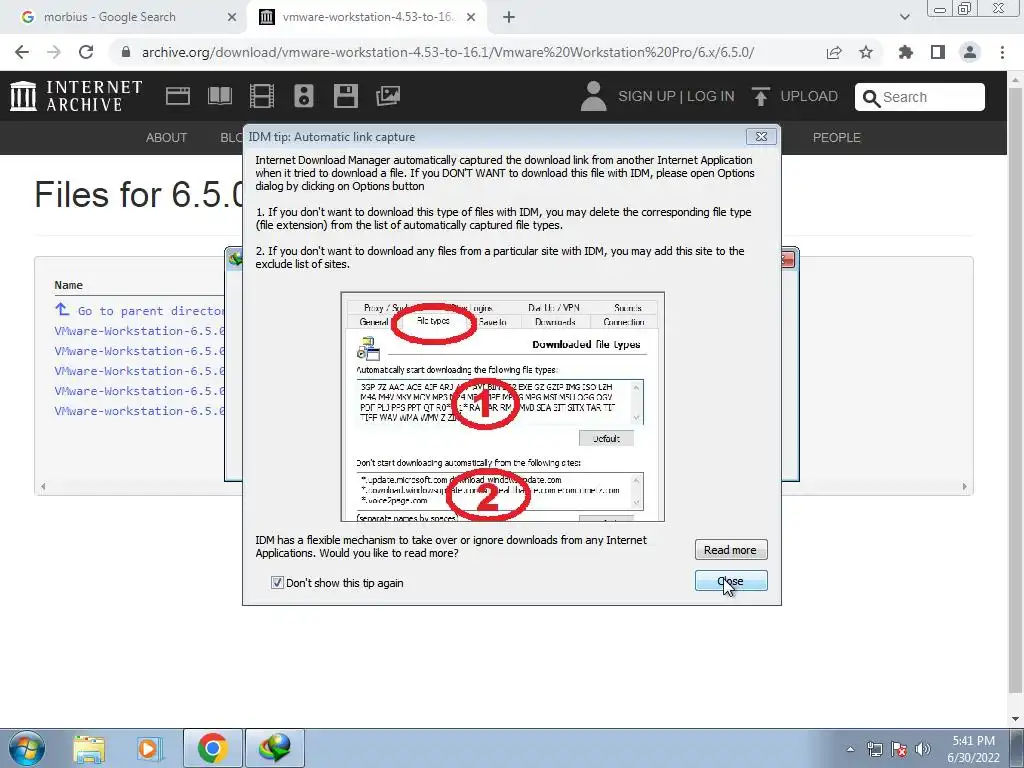The image size is (1024, 768).
Task: Go back in browser history
Action: [22, 52]
